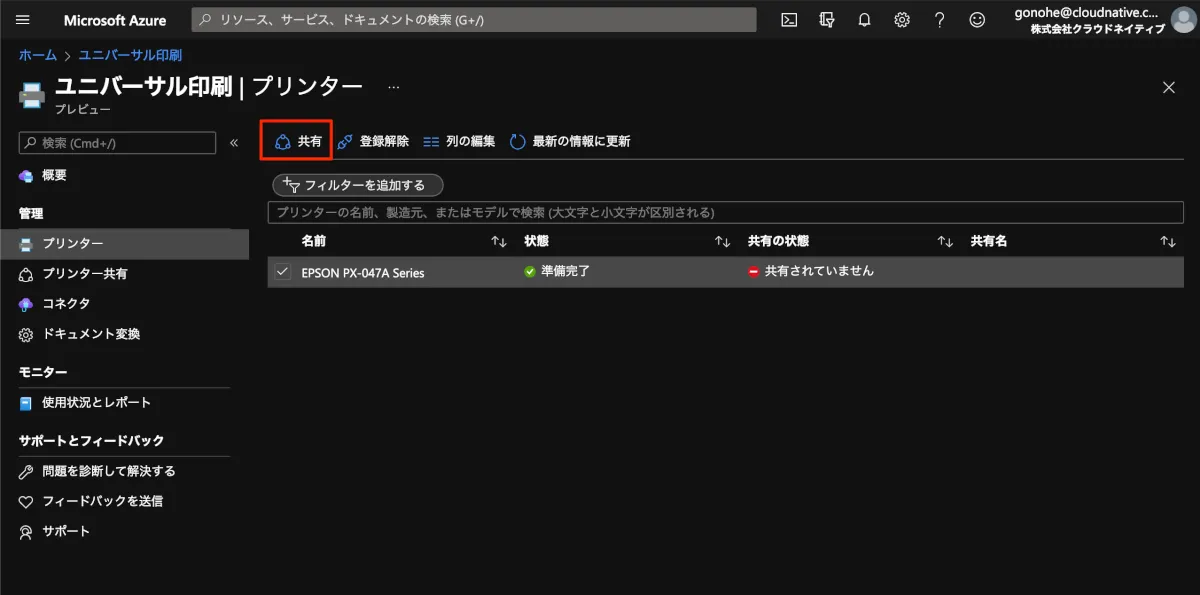This screenshot has width=1200, height=595.
Task: Open Cloud Shell from the top bar
Action: coord(789,20)
